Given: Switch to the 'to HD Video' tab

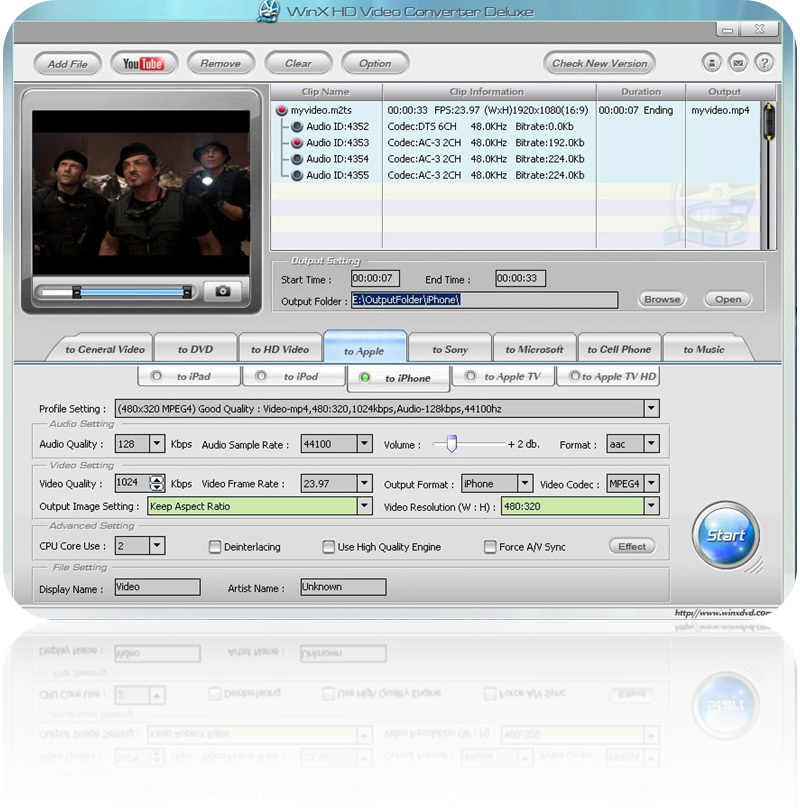Looking at the screenshot, I should (280, 349).
